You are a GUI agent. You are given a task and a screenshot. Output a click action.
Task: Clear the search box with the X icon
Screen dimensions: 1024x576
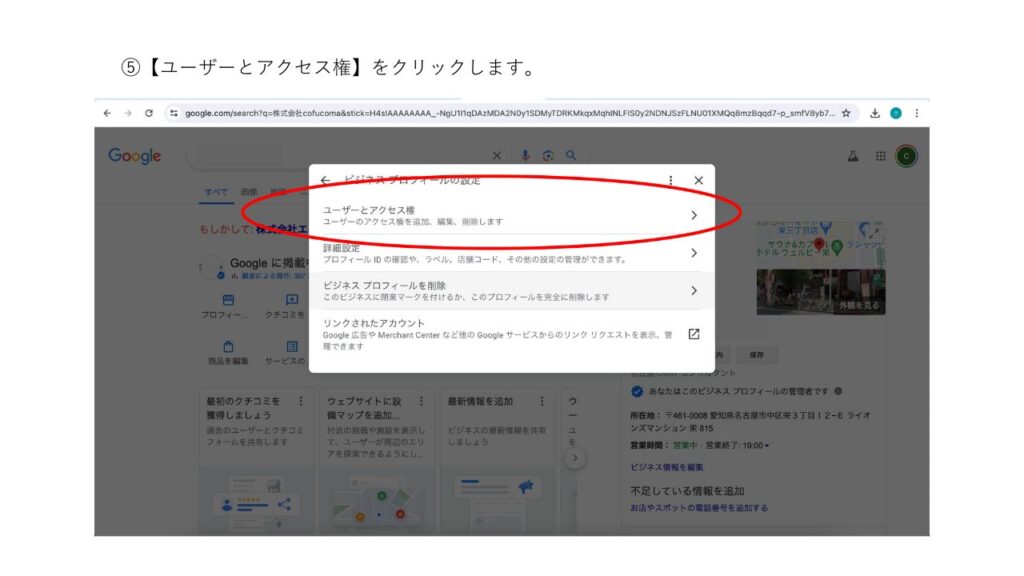496,155
